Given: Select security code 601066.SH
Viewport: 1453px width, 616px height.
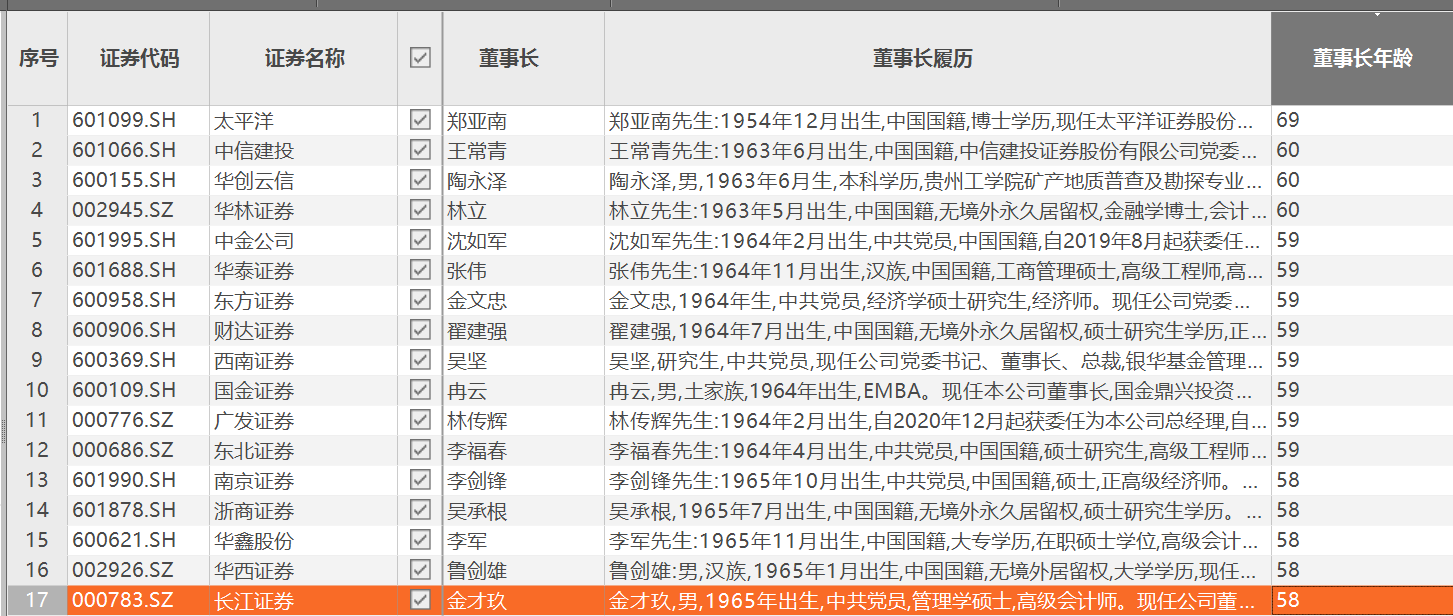Looking at the screenshot, I should [124, 151].
